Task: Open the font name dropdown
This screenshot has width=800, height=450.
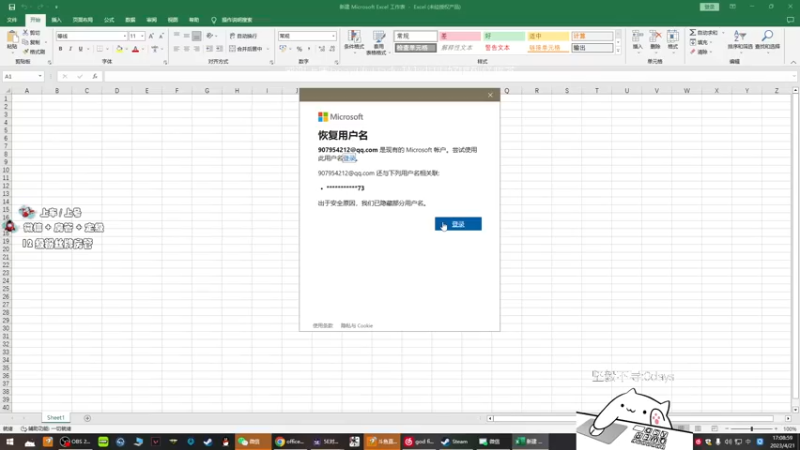Action: pos(124,36)
